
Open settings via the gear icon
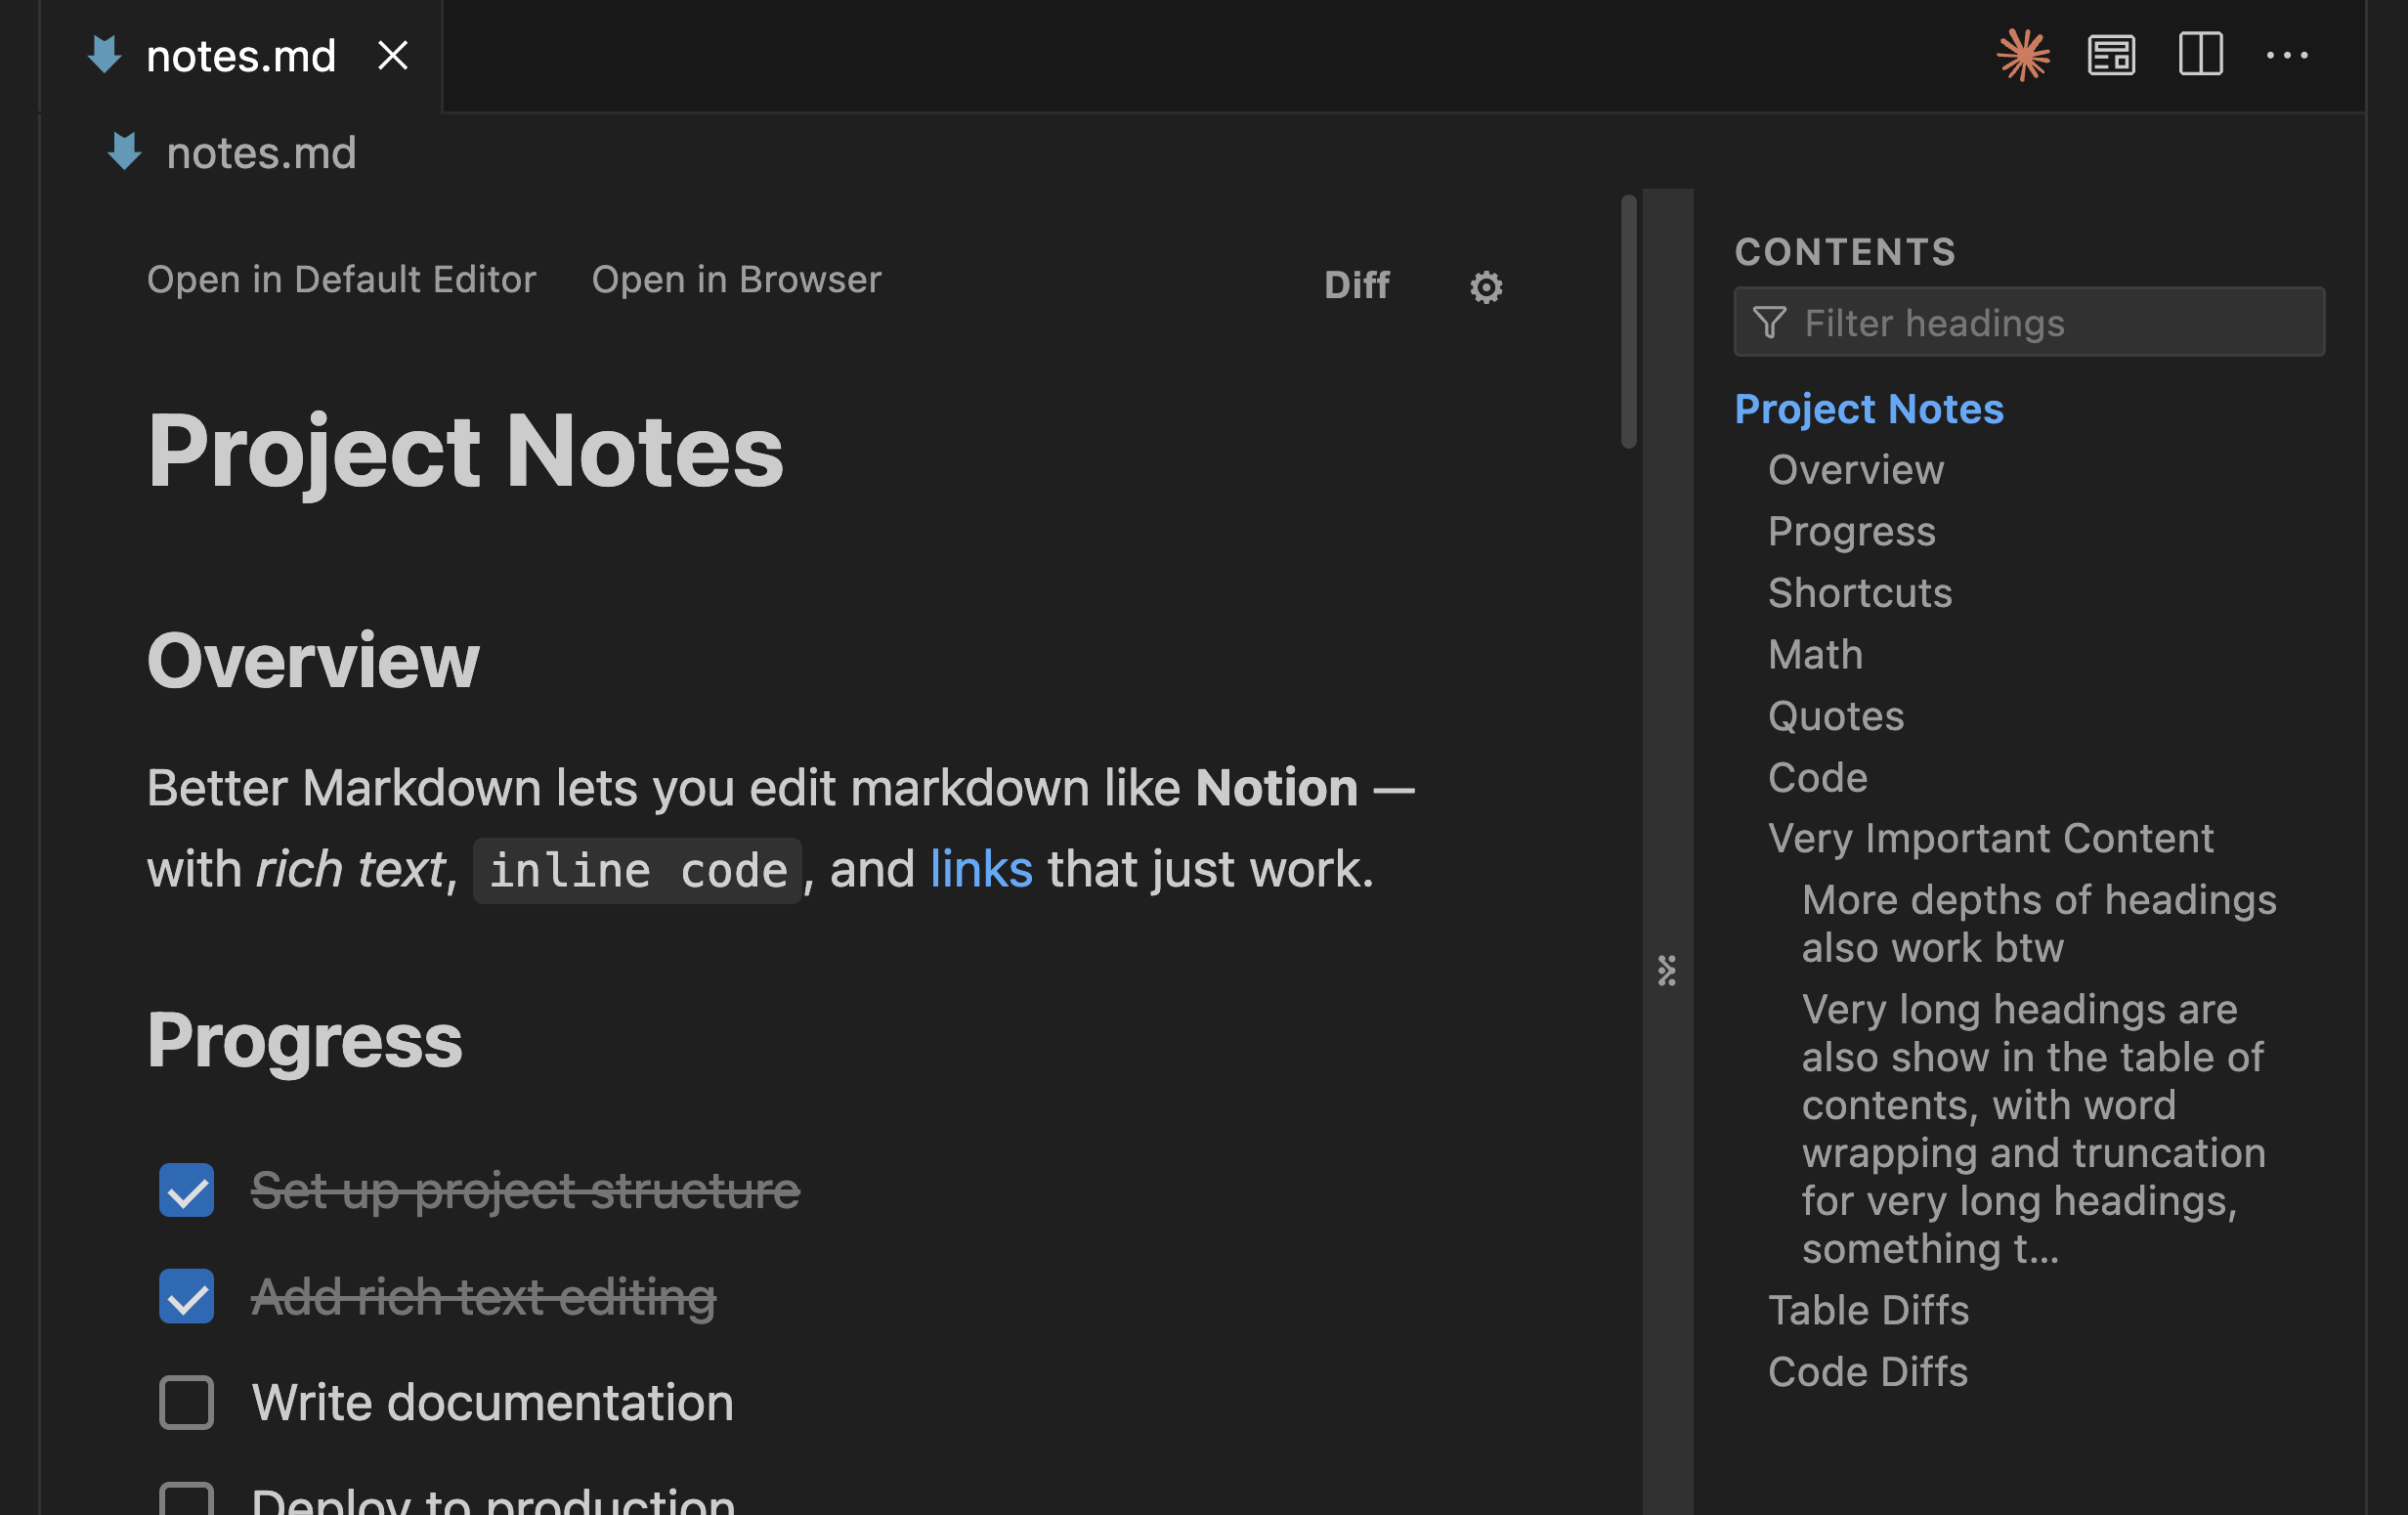(x=1485, y=287)
